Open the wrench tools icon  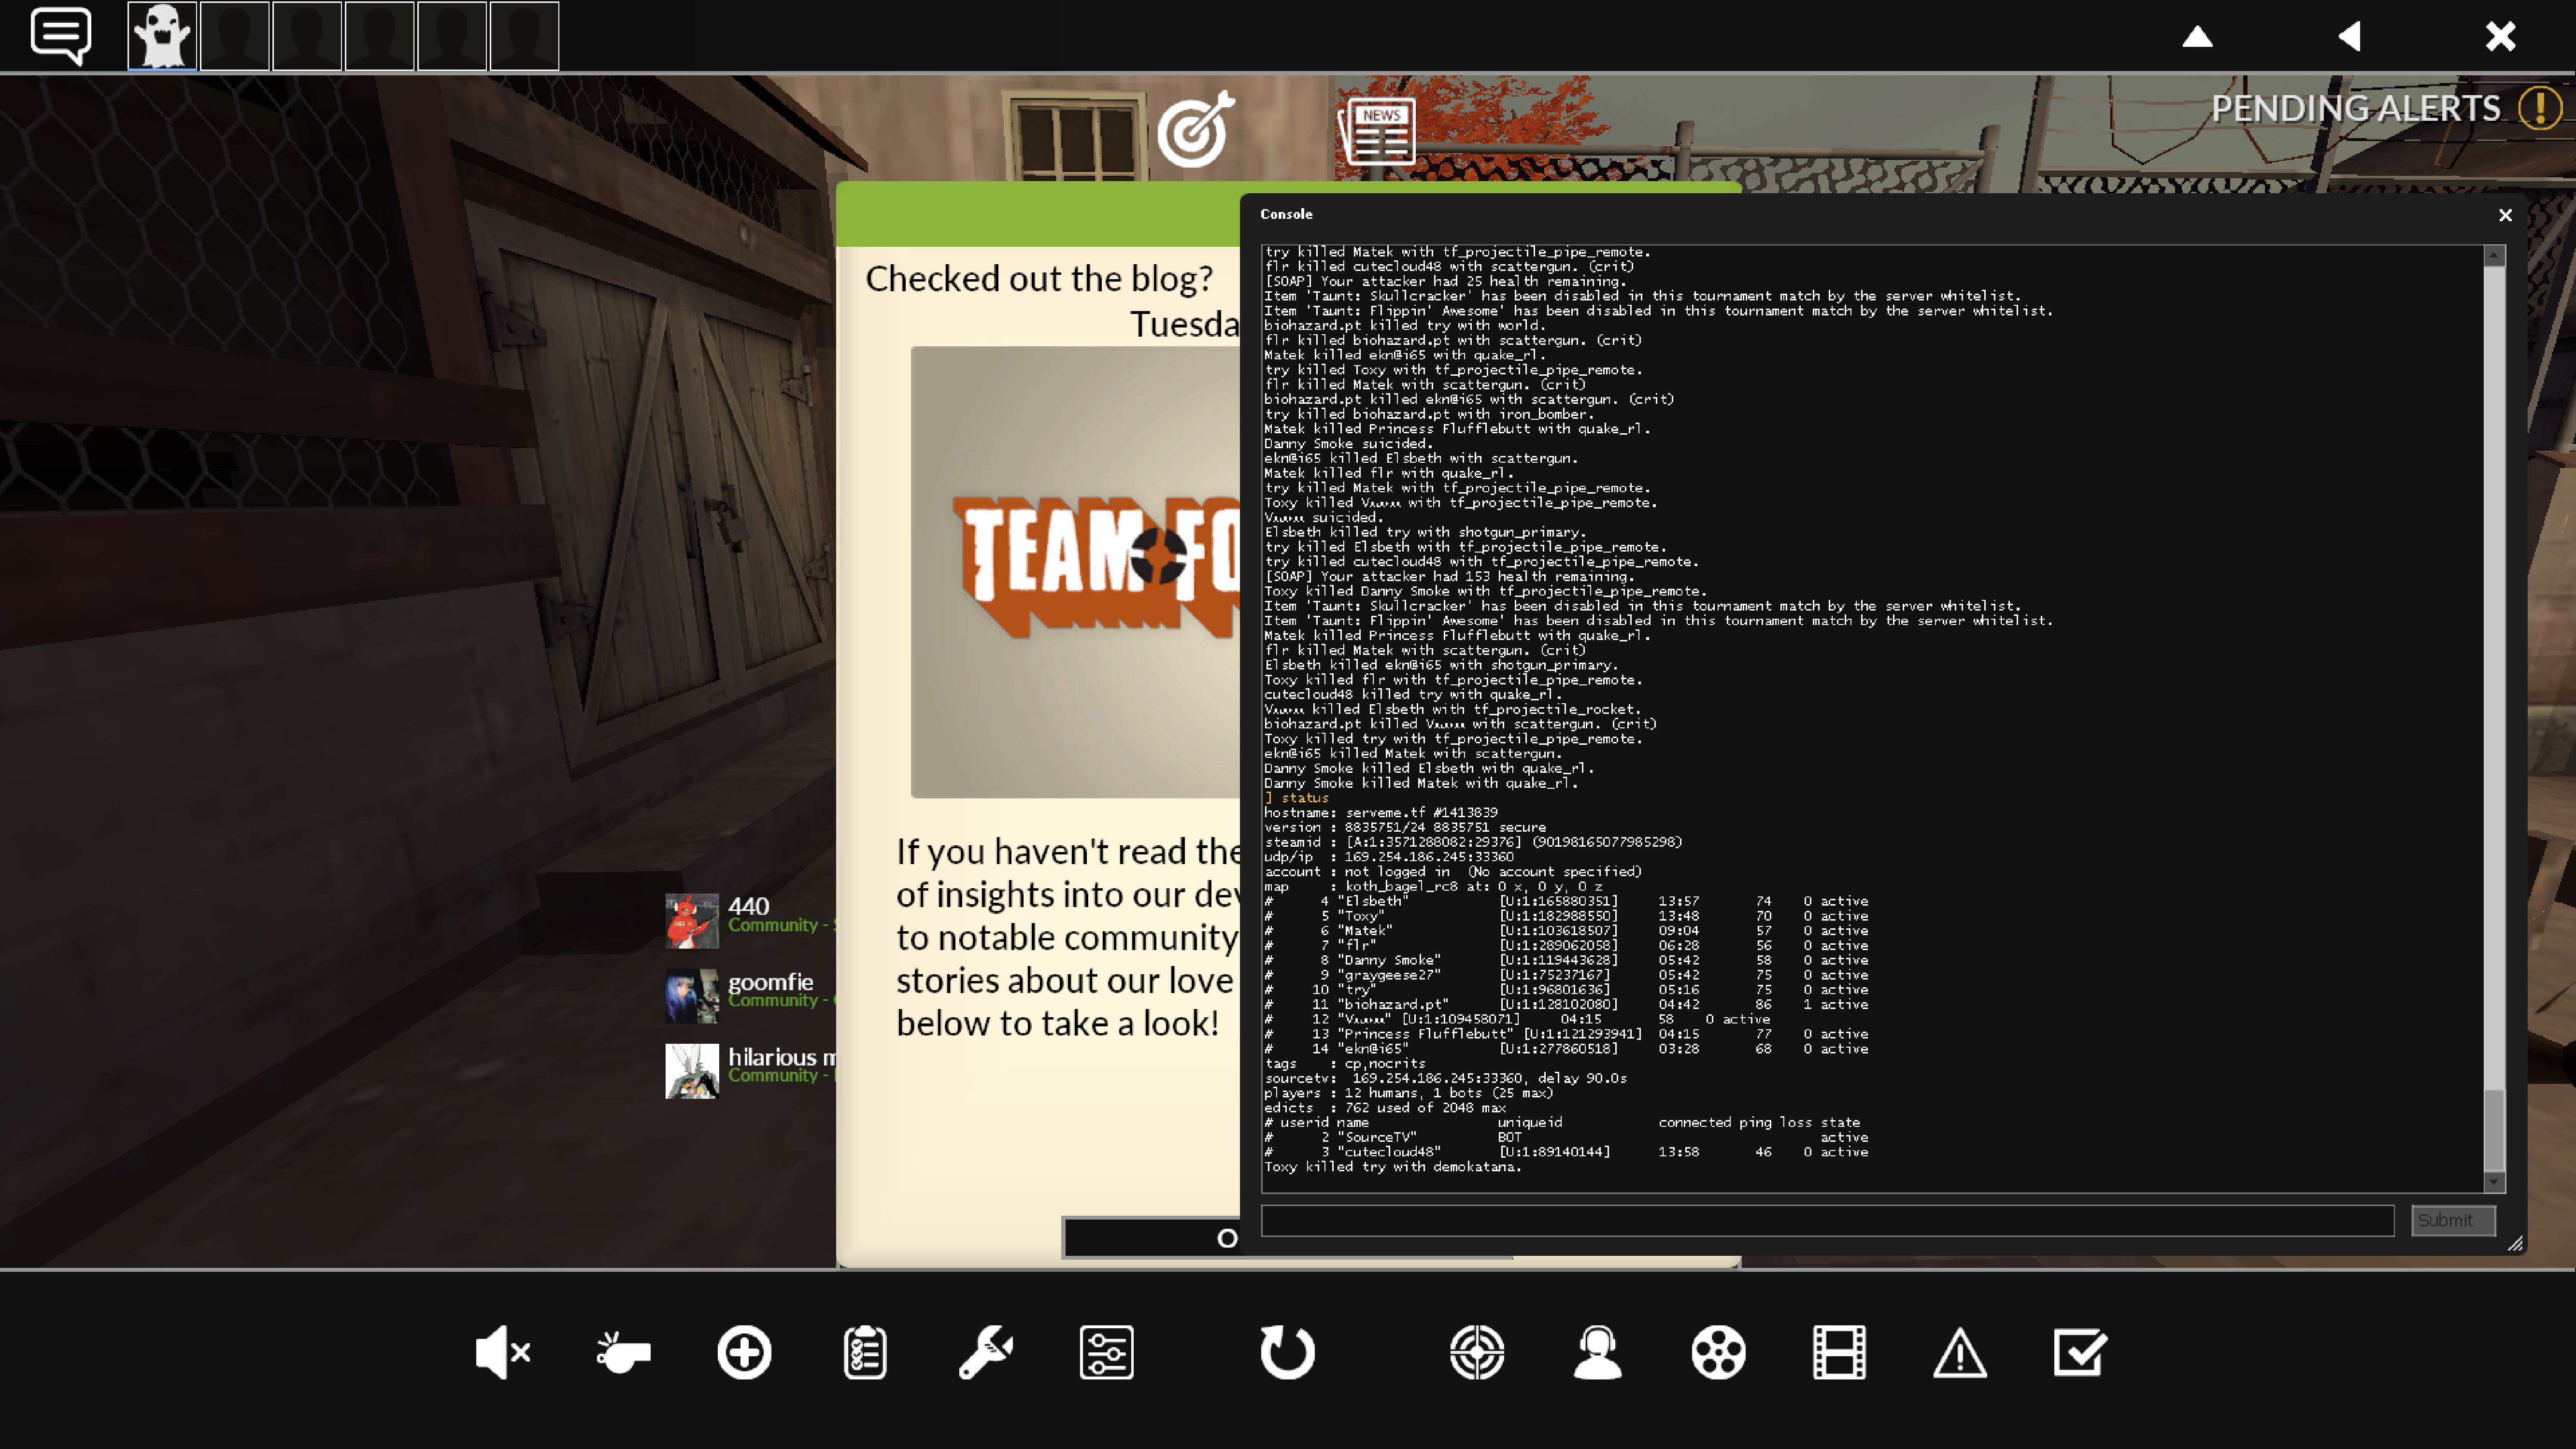986,1353
